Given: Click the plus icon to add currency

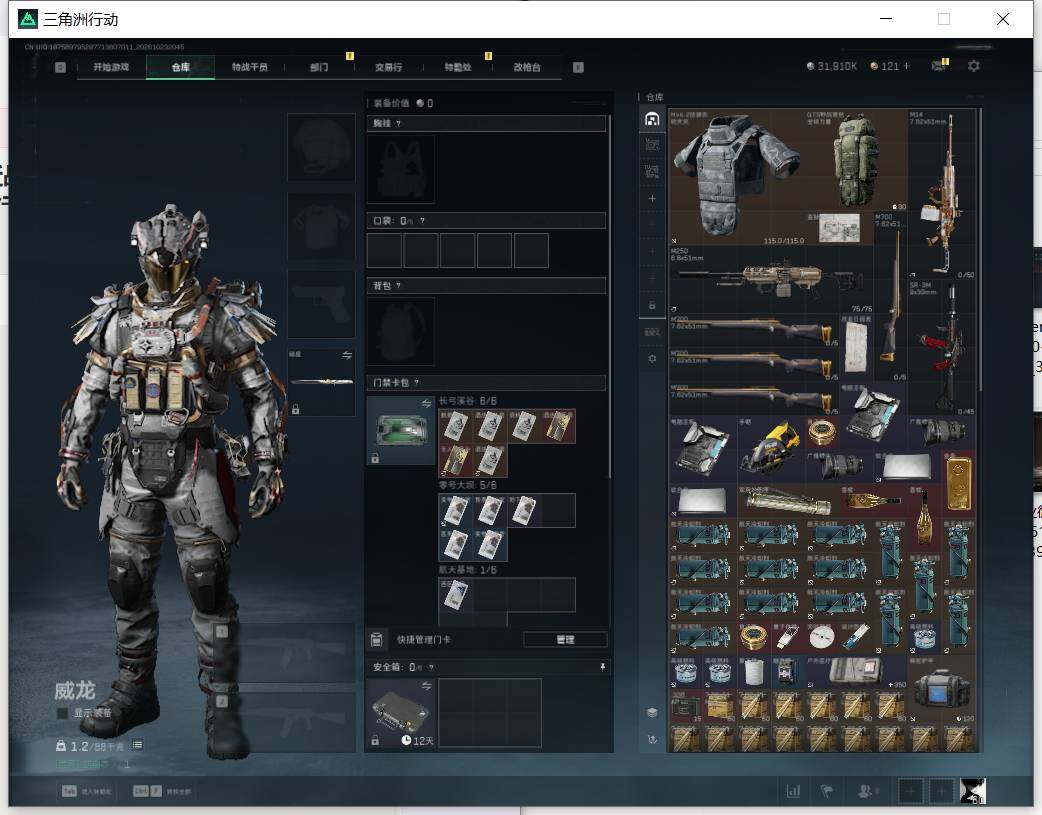Looking at the screenshot, I should click(906, 66).
